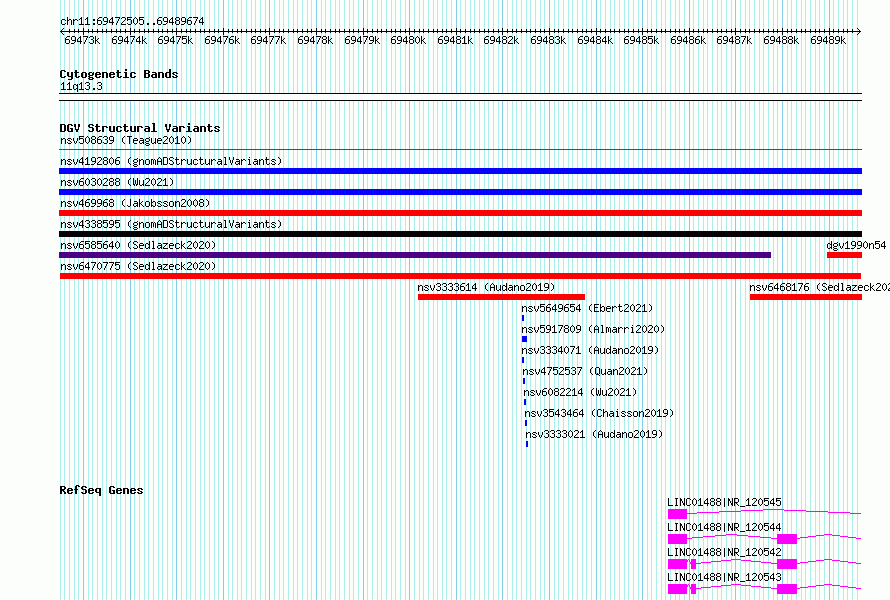The height and width of the screenshot is (600, 890).
Task: Click the 69483k ruler tick label
Action: (548, 41)
